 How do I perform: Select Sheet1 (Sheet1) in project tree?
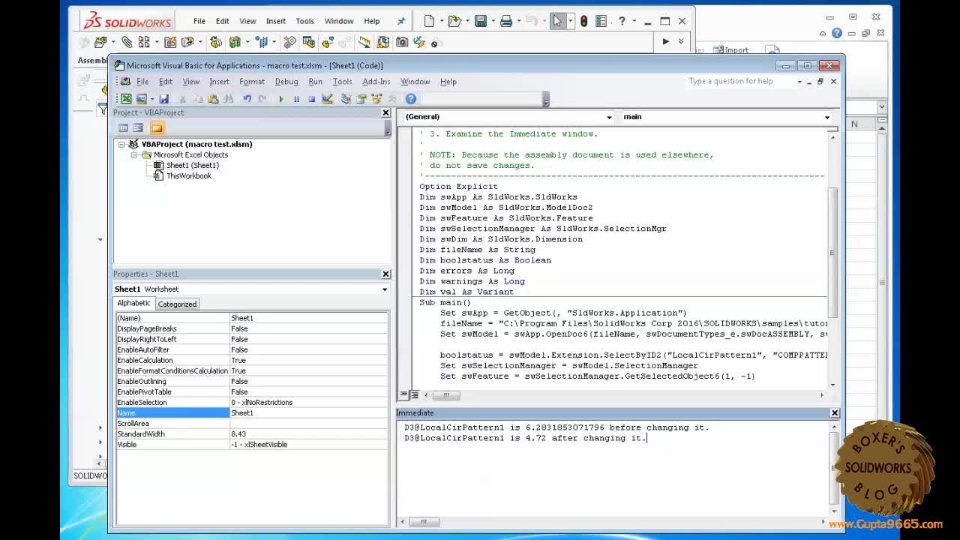click(192, 165)
